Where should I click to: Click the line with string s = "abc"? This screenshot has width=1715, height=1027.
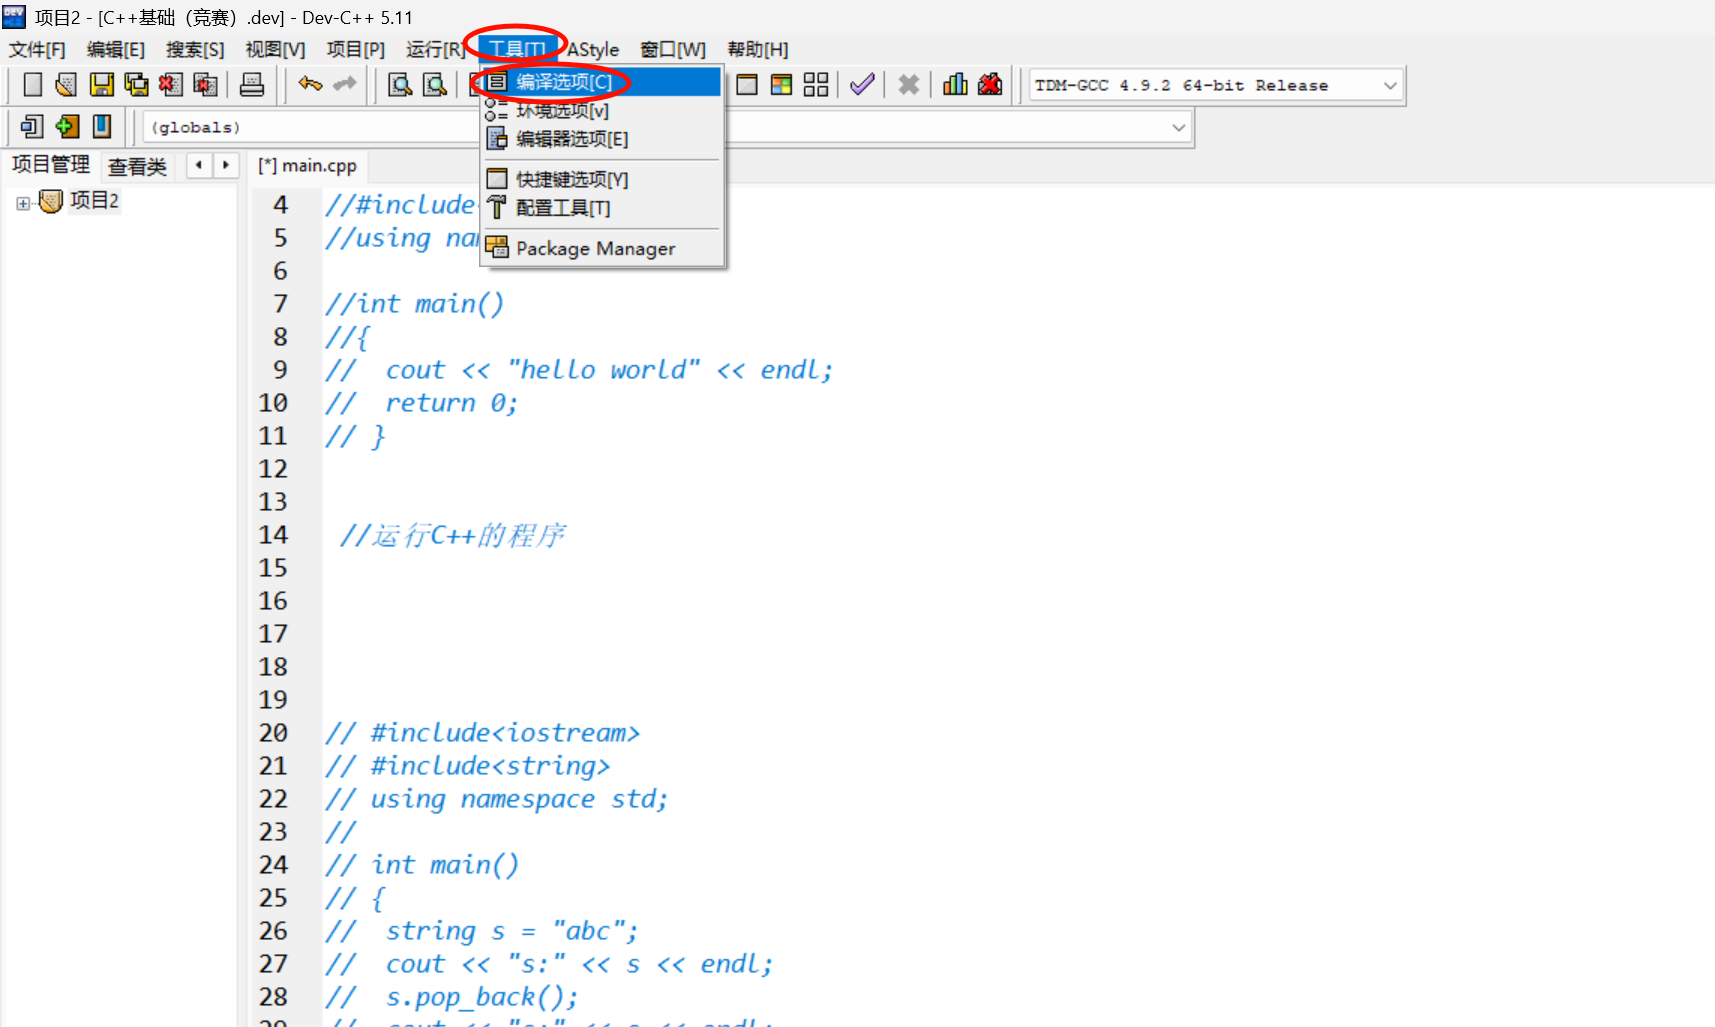(481, 931)
